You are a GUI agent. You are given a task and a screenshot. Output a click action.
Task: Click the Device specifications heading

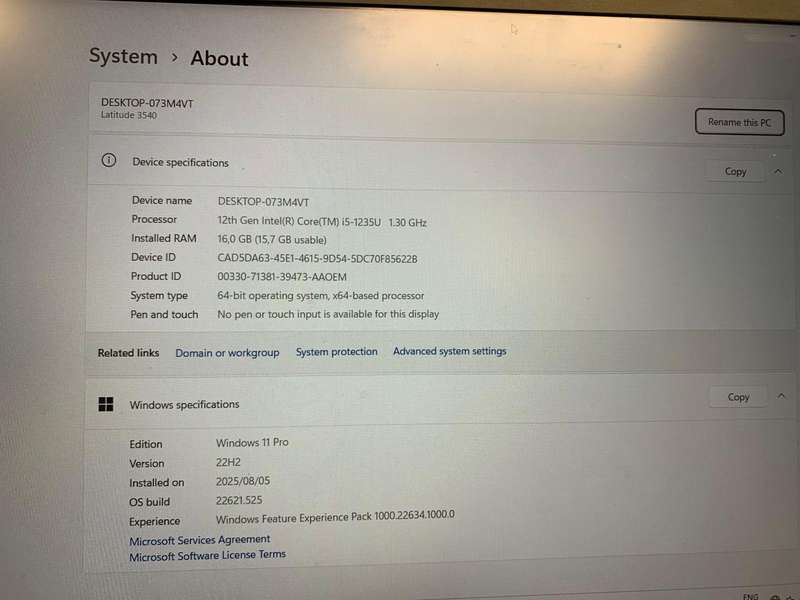coord(181,162)
